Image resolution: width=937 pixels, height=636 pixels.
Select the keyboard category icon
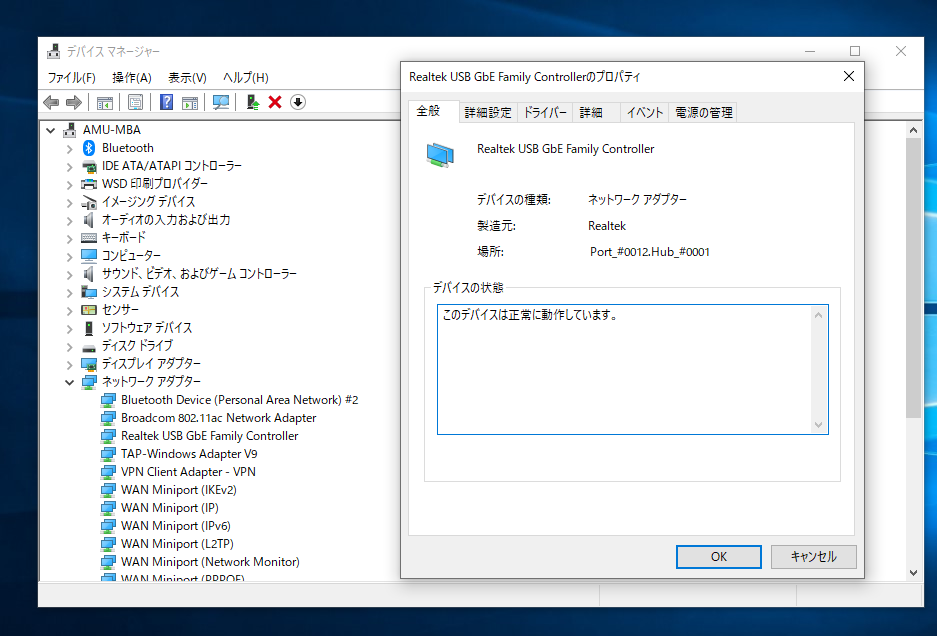click(x=89, y=238)
